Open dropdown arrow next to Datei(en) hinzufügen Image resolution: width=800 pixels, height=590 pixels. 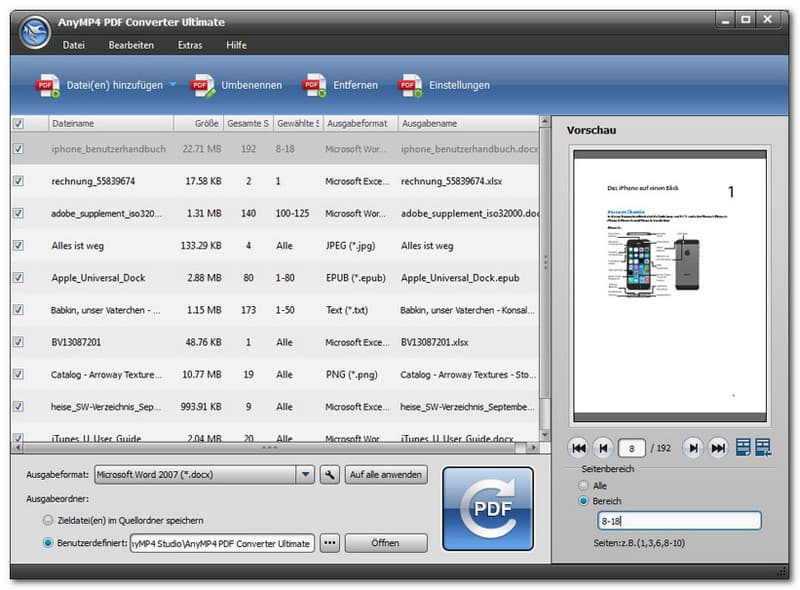point(172,84)
